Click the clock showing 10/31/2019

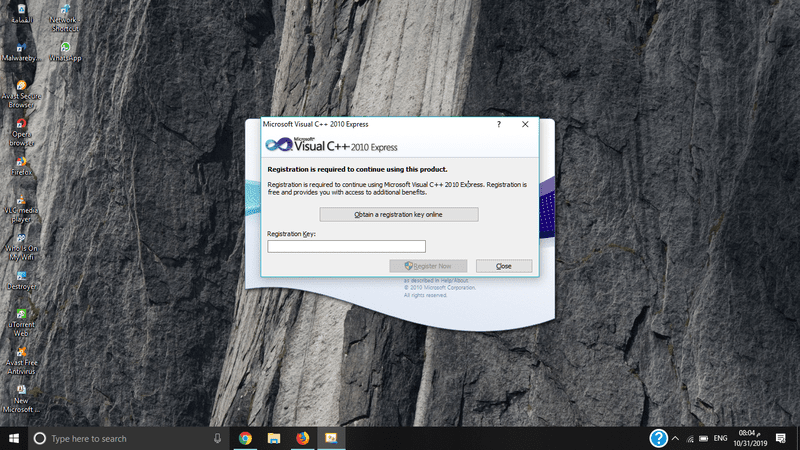[x=750, y=438]
